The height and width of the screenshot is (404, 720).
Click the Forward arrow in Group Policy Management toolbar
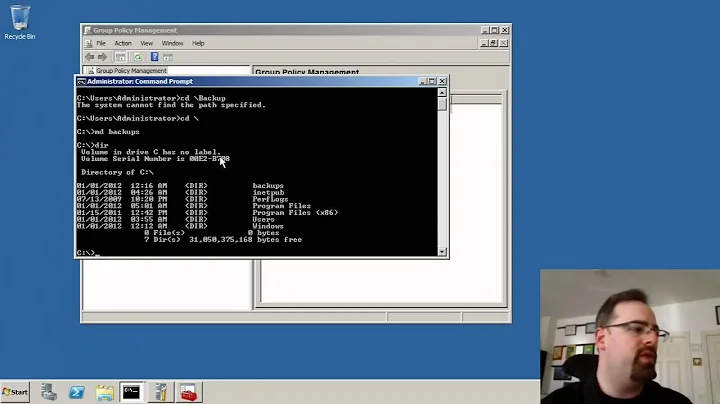click(x=102, y=57)
